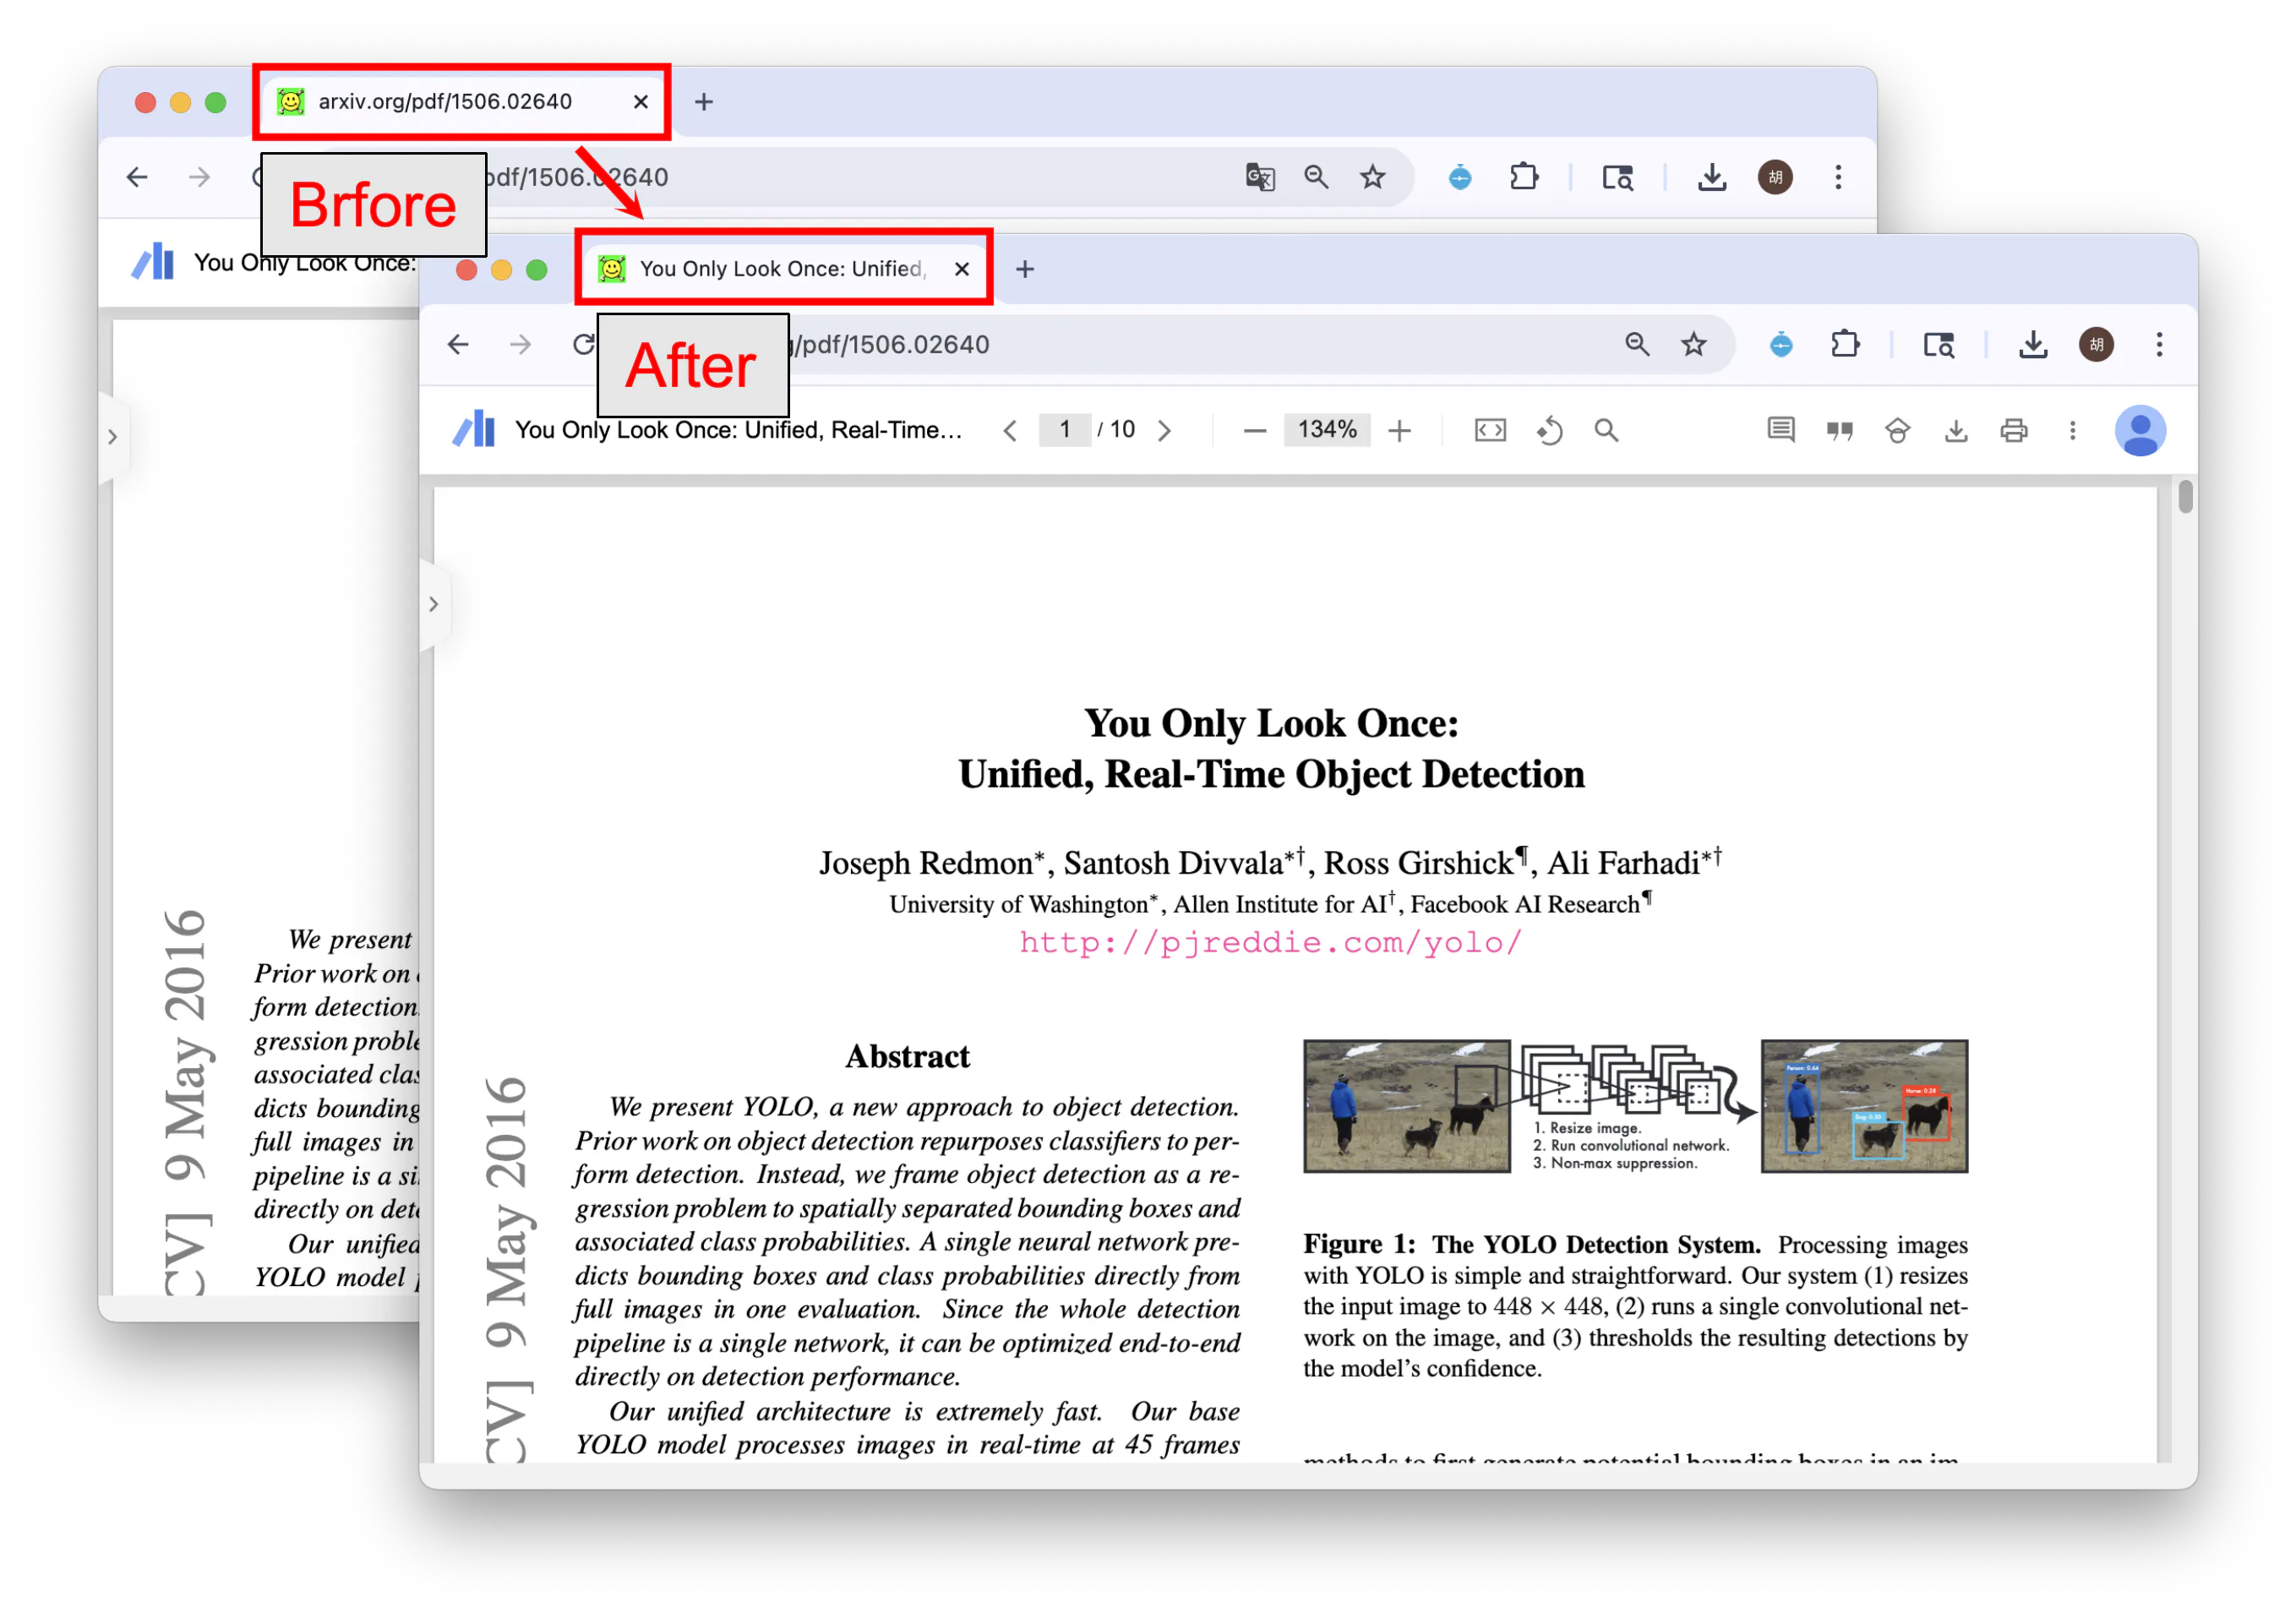Open search in the PDF toolbar
The image size is (2296, 1619).
pos(1606,431)
